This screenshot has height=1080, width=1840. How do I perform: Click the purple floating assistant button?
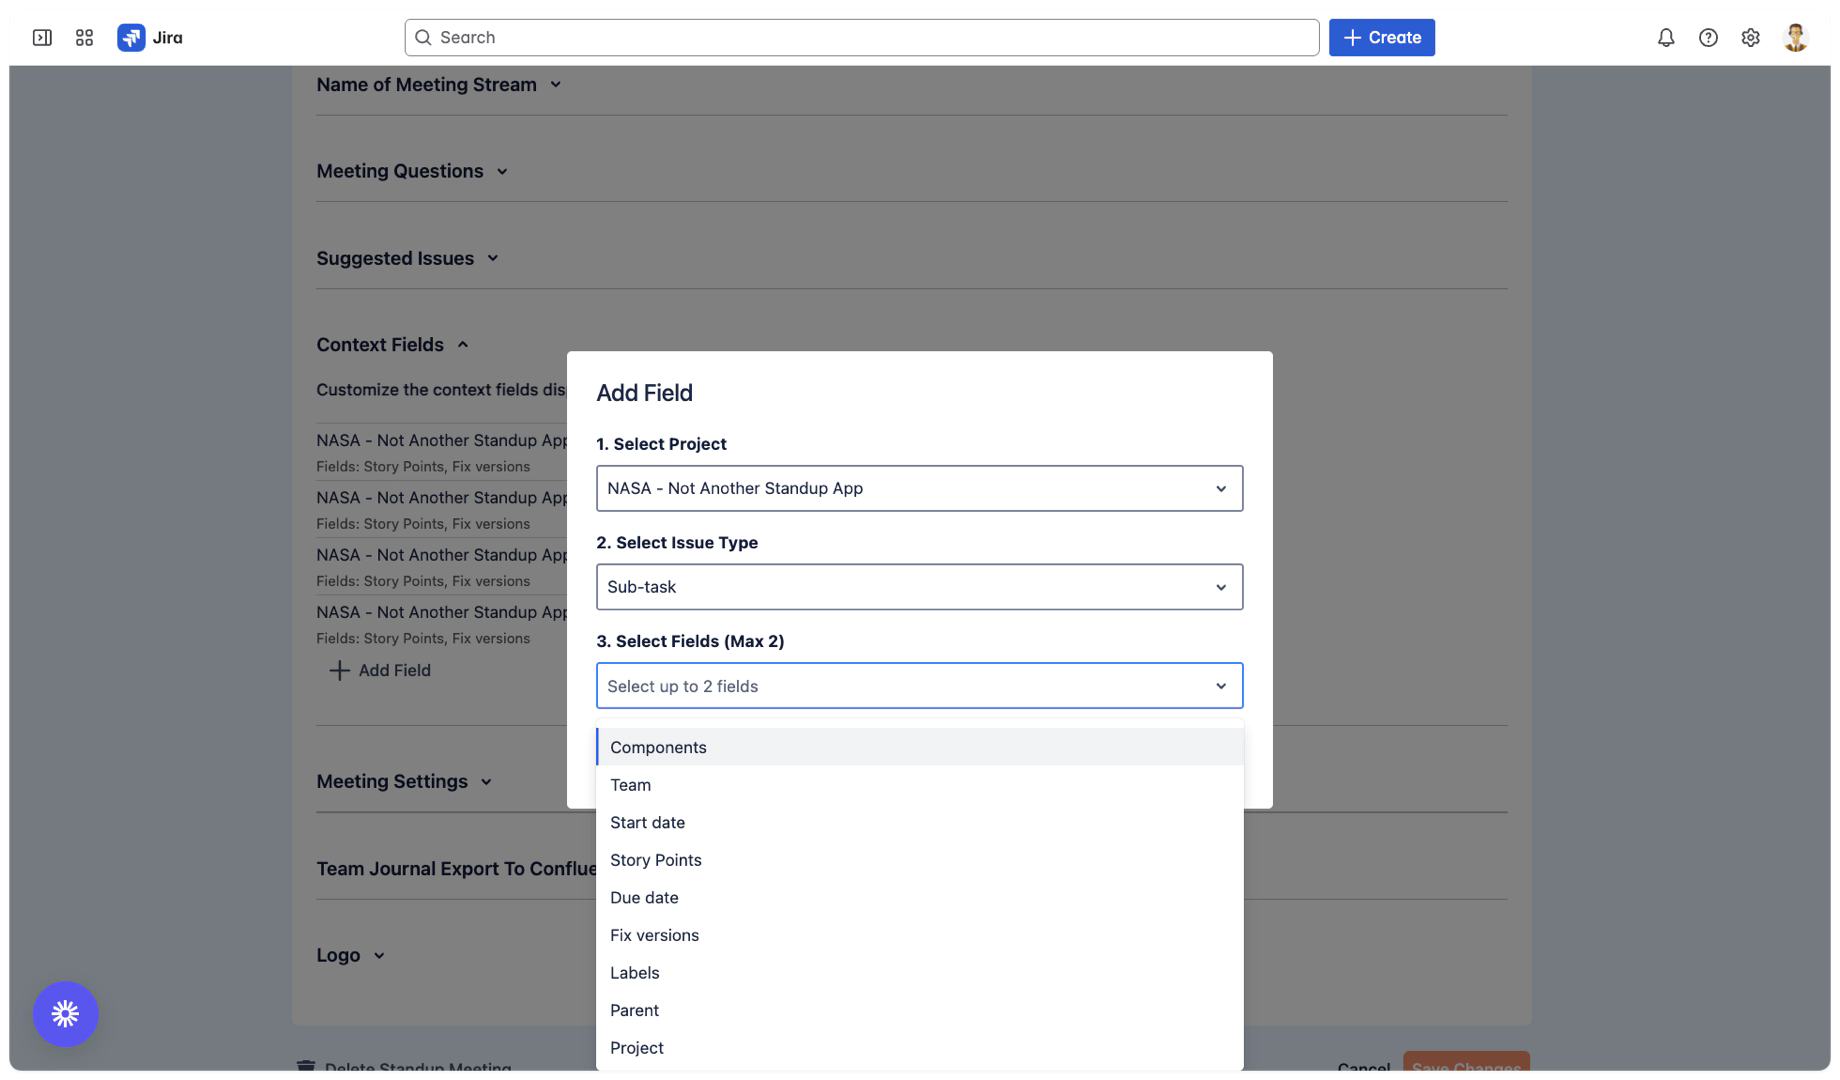[65, 1013]
